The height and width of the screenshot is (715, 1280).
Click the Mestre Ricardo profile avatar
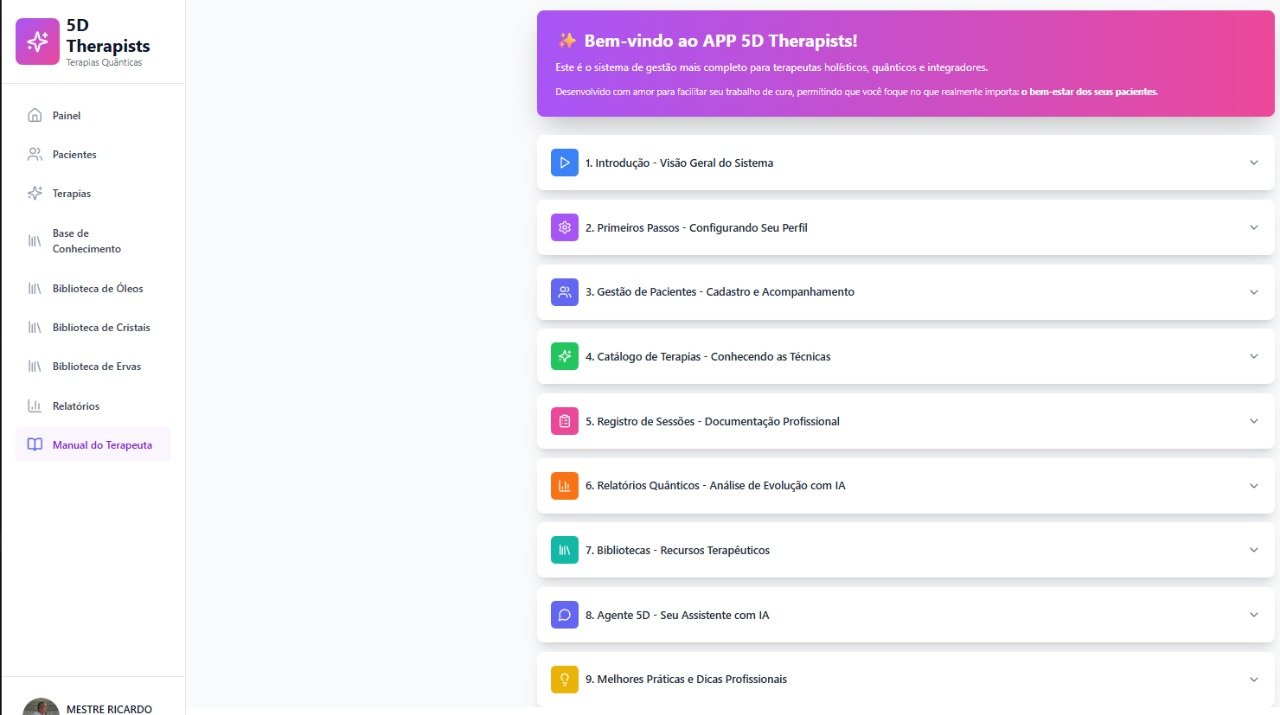click(x=40, y=707)
